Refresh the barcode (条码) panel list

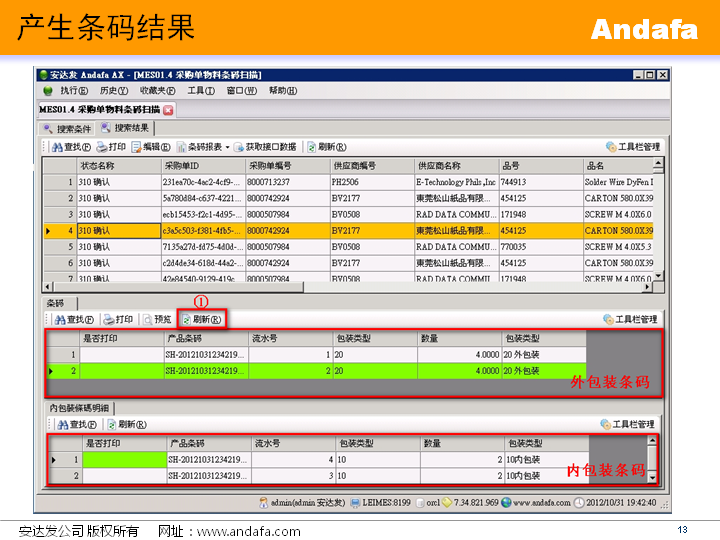[x=202, y=319]
